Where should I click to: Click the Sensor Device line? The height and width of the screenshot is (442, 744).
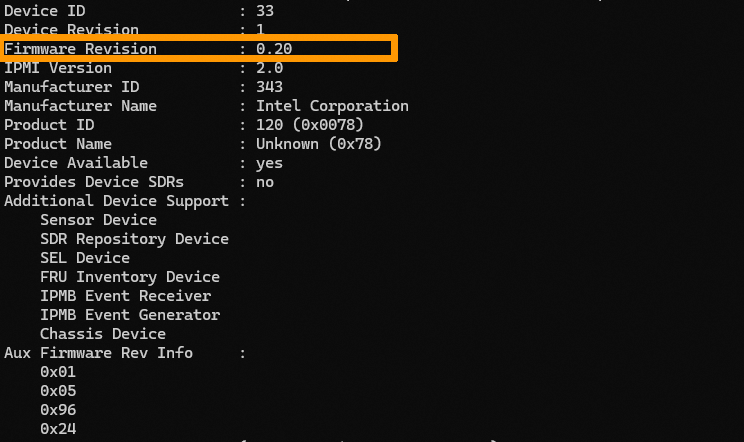coord(98,220)
